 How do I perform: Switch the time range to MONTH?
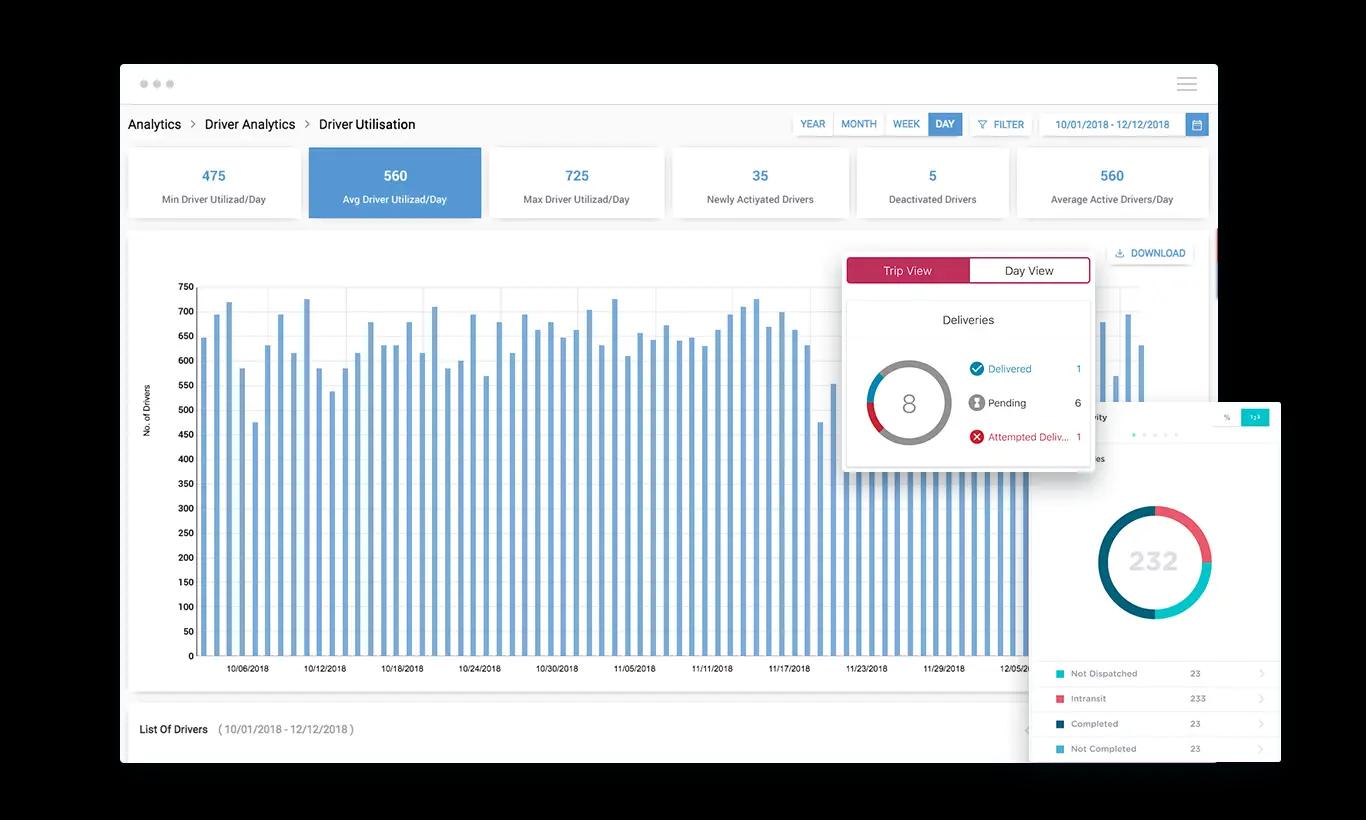pos(859,124)
